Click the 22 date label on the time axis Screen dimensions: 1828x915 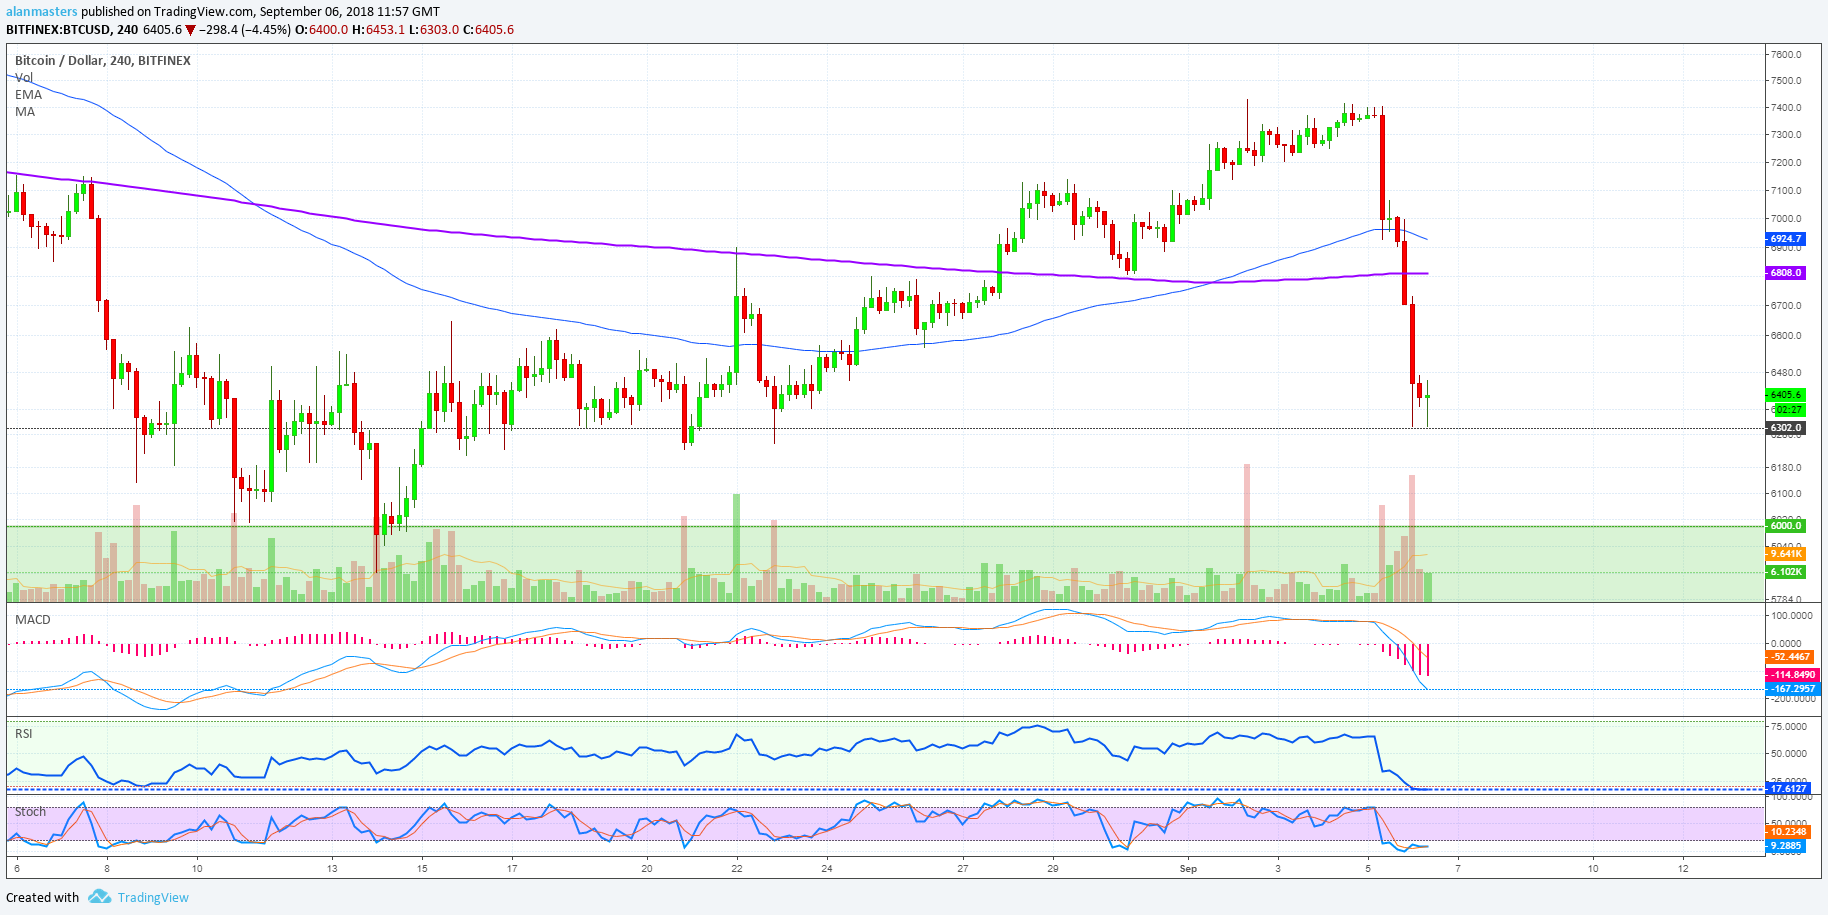tap(737, 868)
